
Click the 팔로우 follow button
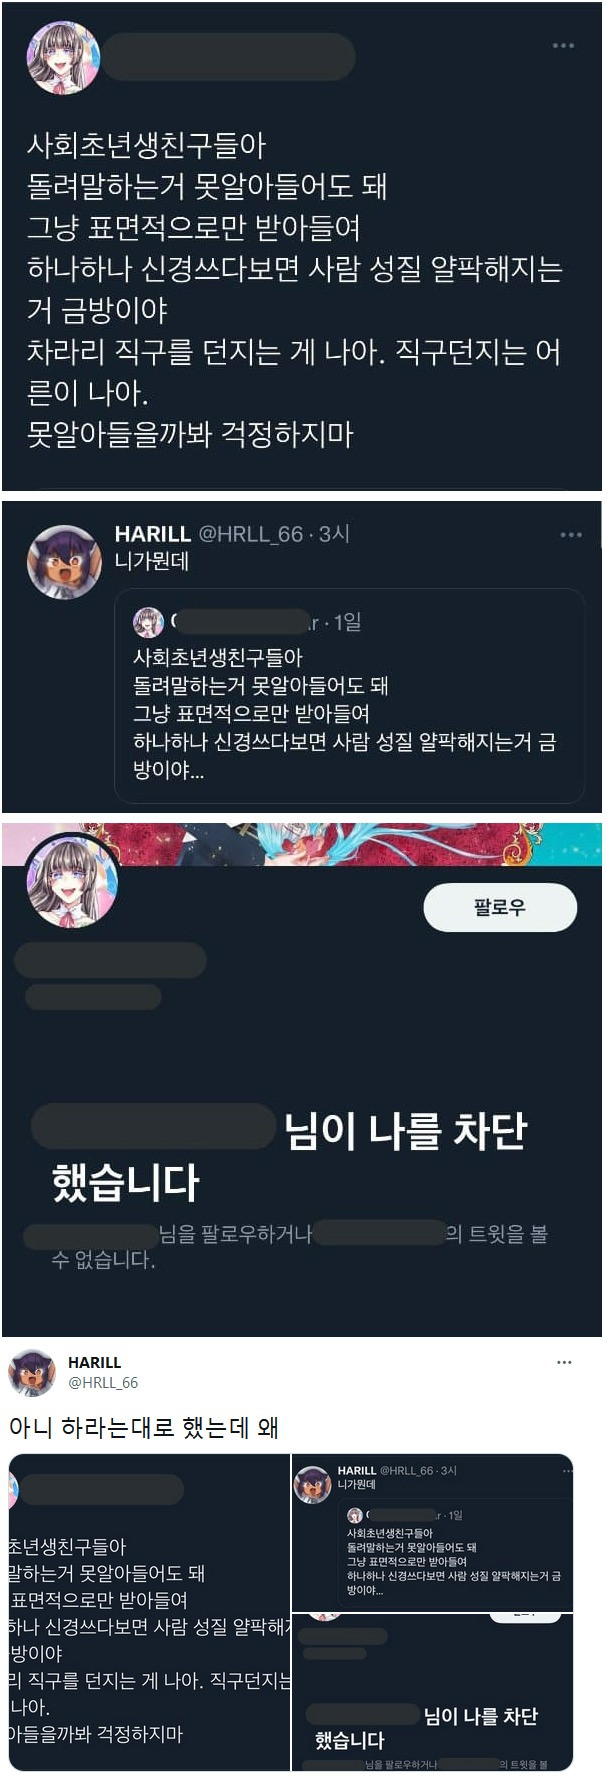click(x=500, y=907)
